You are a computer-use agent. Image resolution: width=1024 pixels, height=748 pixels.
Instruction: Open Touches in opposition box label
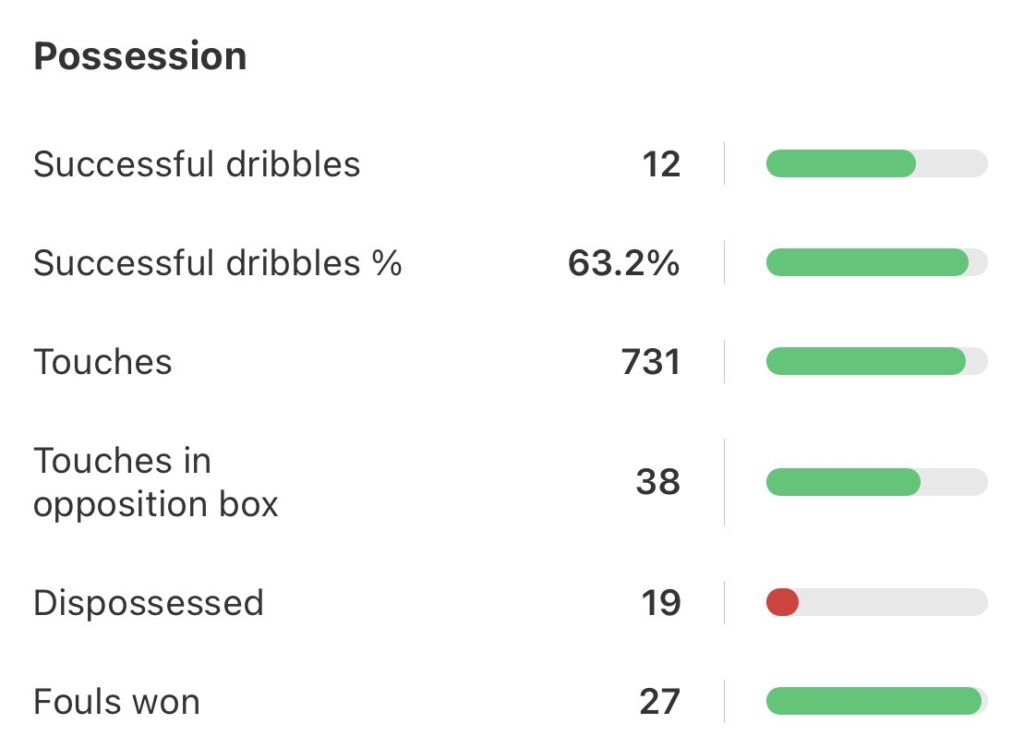coord(155,482)
